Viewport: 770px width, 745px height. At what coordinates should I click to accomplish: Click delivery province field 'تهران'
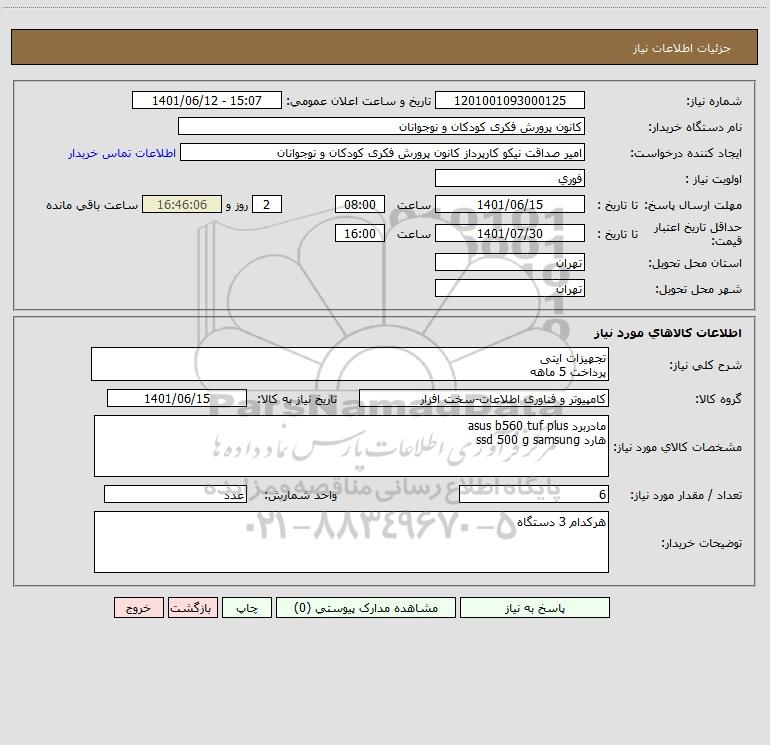(510, 262)
